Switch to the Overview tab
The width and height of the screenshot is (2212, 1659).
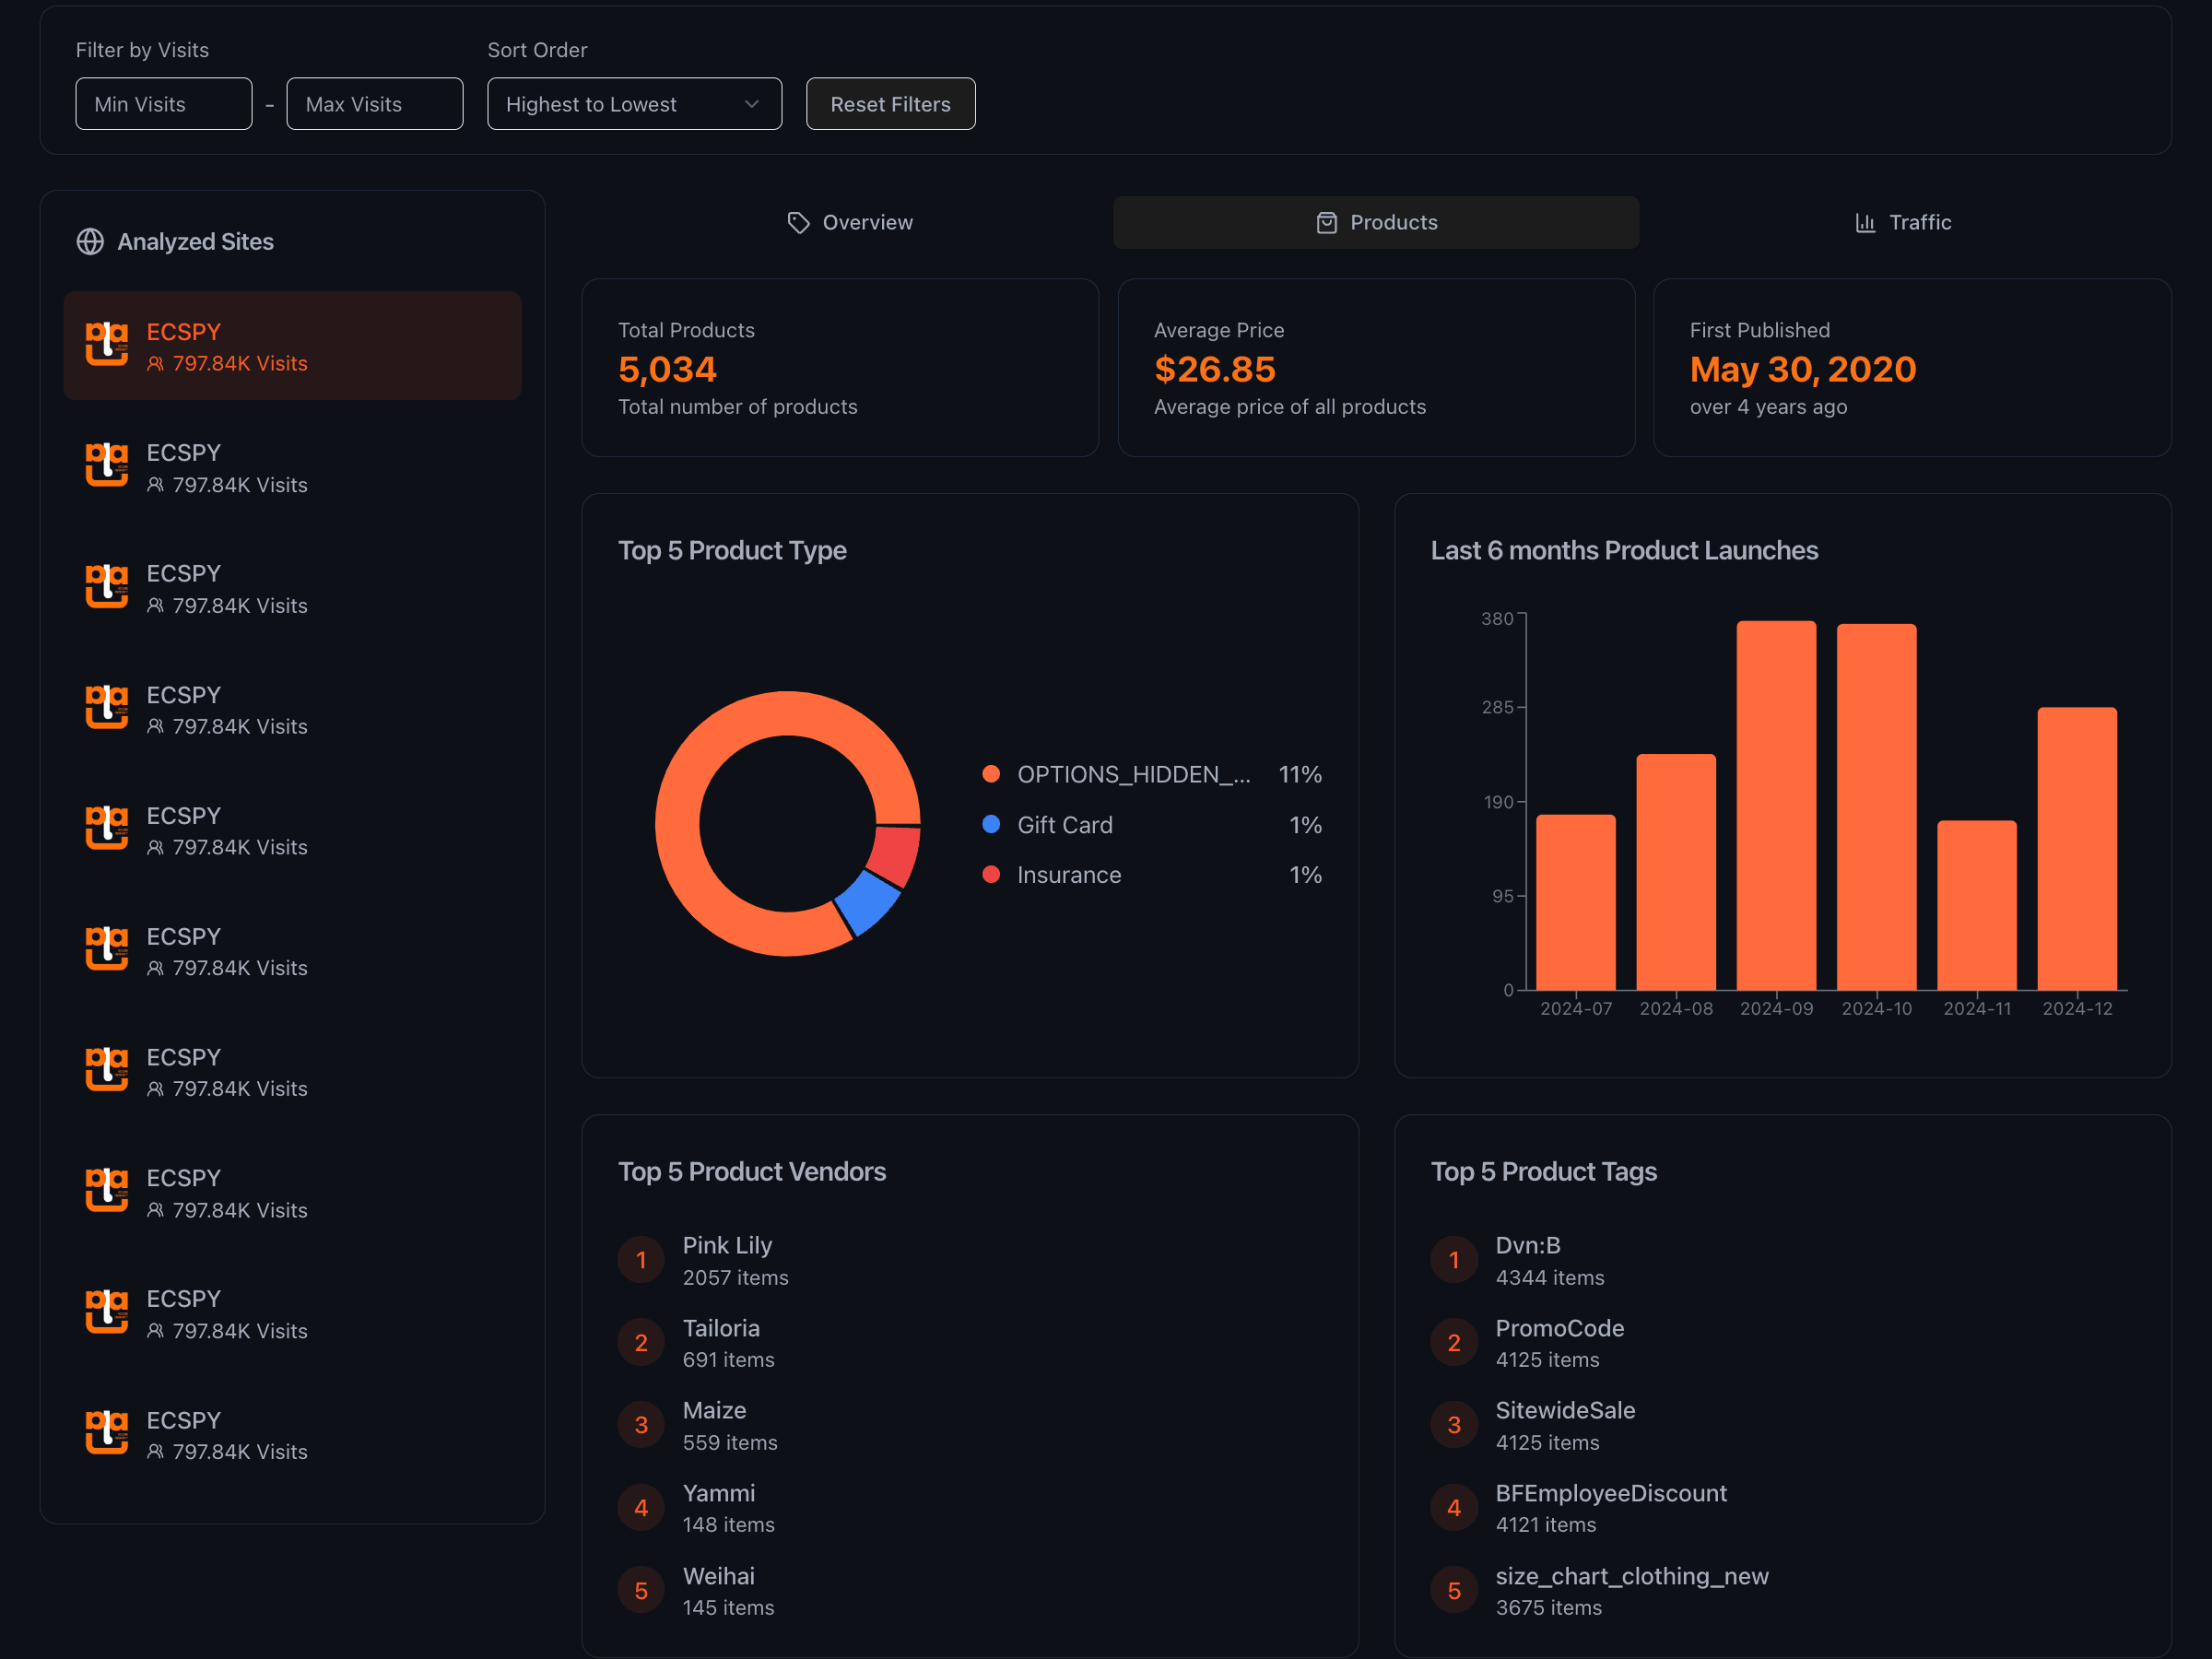coord(852,221)
